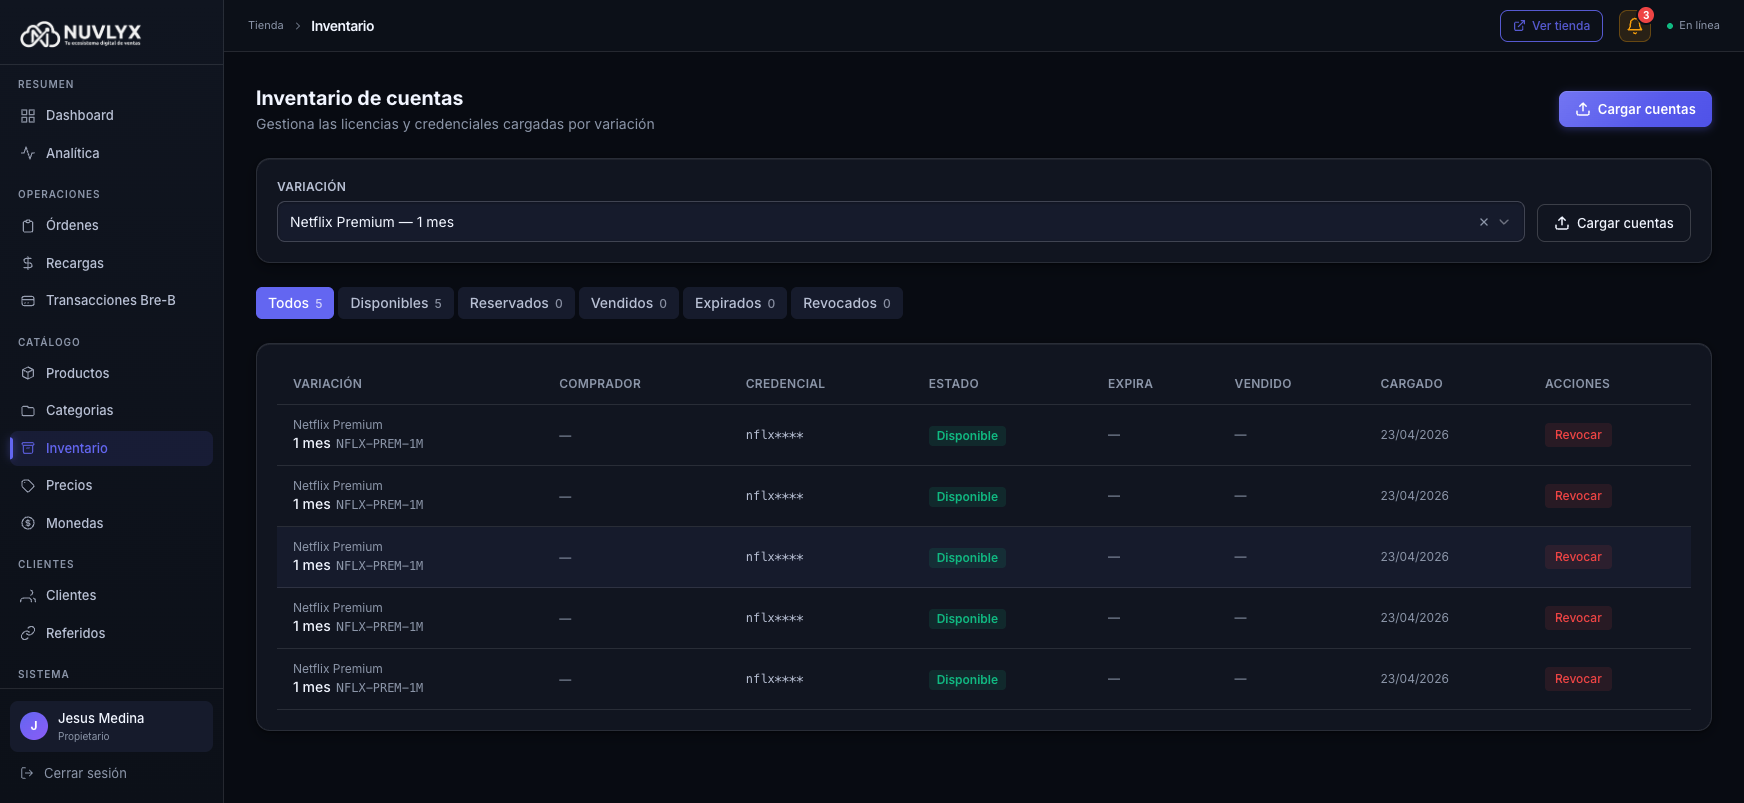Click the Recargas dollar icon
The width and height of the screenshot is (1744, 803).
point(28,263)
